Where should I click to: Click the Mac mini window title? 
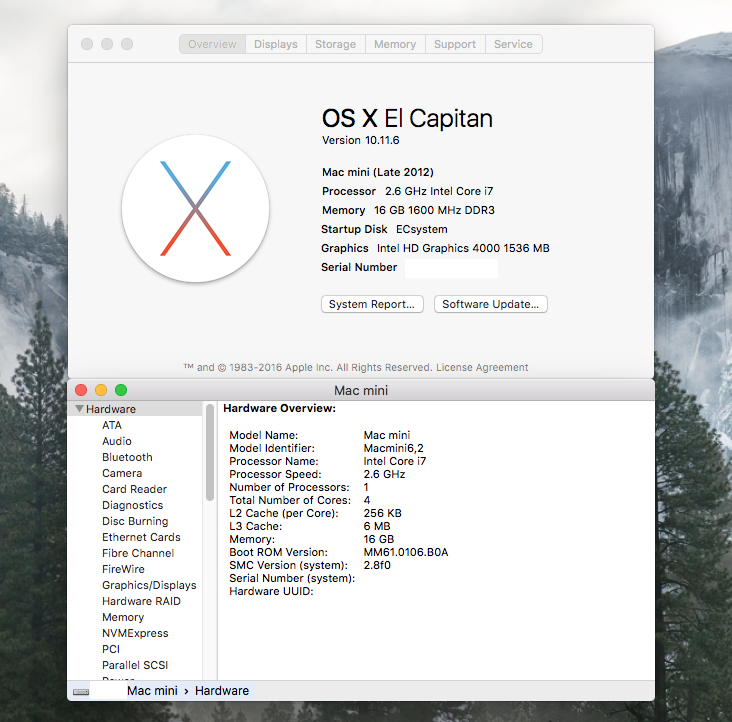tap(361, 391)
